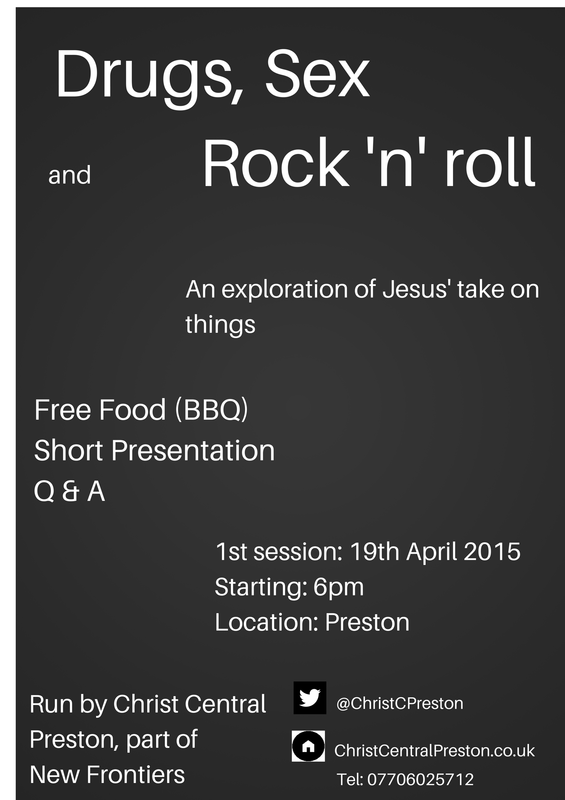Click 'Short Presentation' line

click(154, 451)
